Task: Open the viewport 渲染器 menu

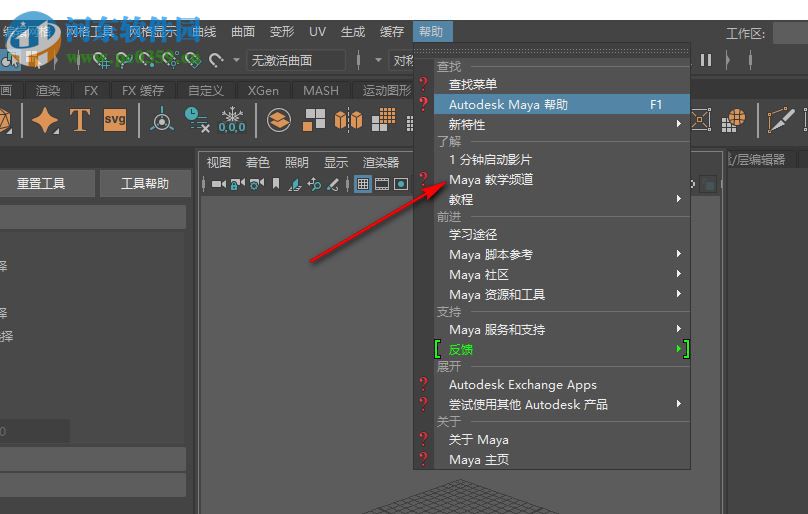Action: [381, 163]
